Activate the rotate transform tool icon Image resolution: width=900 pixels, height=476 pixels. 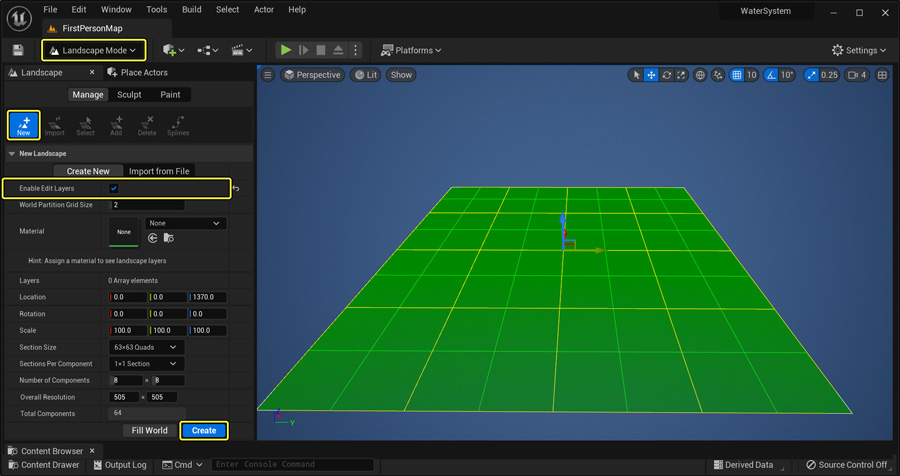coord(666,75)
